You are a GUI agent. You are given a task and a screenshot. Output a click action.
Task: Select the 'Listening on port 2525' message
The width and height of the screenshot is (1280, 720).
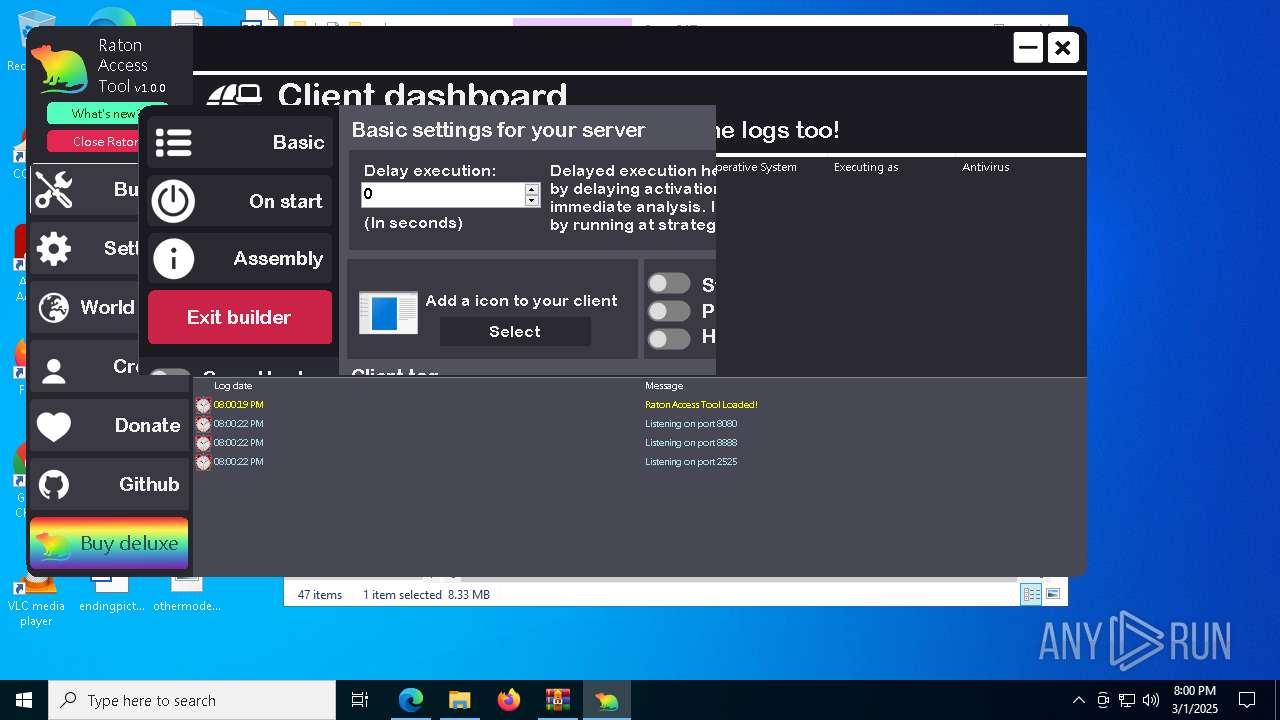coord(691,462)
